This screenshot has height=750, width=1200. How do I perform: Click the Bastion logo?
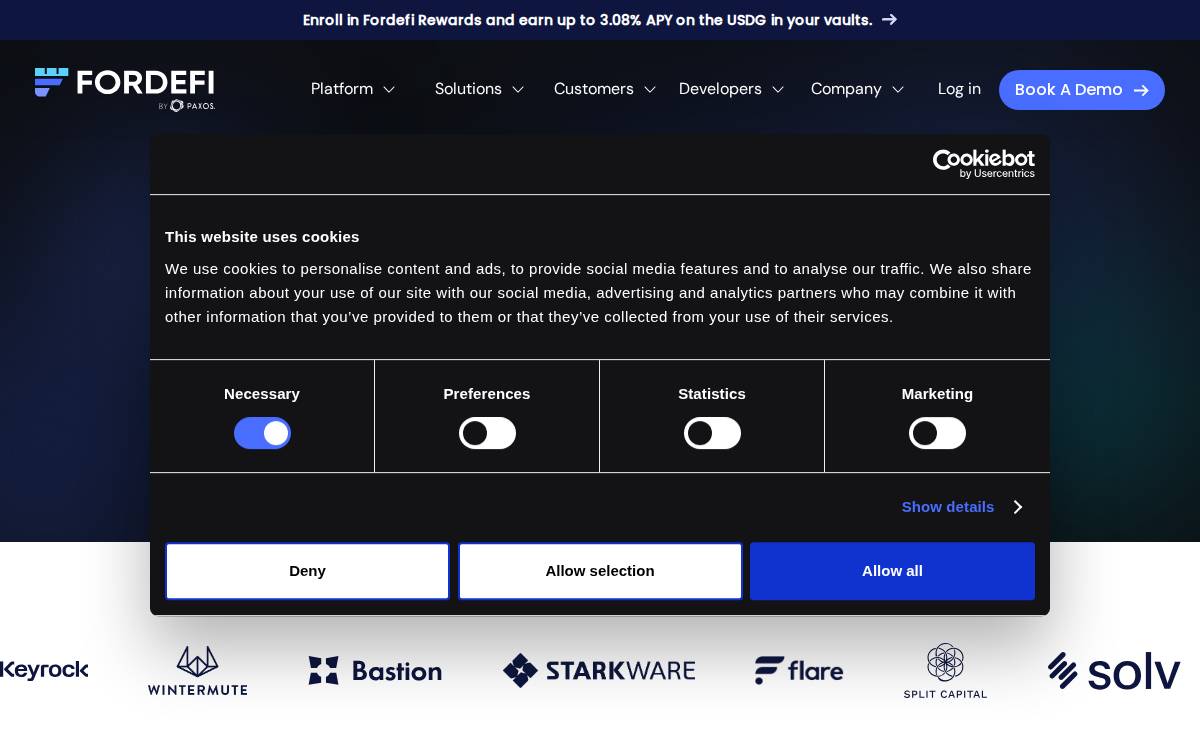pyautogui.click(x=375, y=670)
